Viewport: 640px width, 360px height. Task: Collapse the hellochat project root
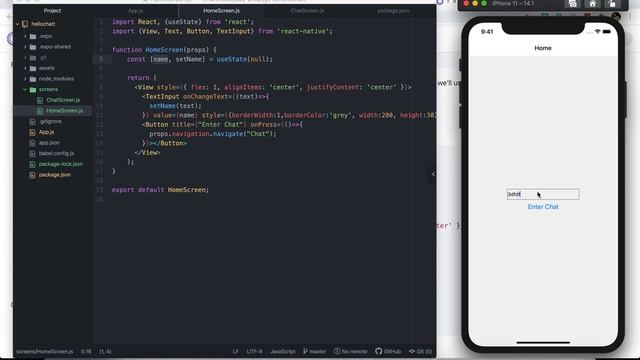(18, 24)
